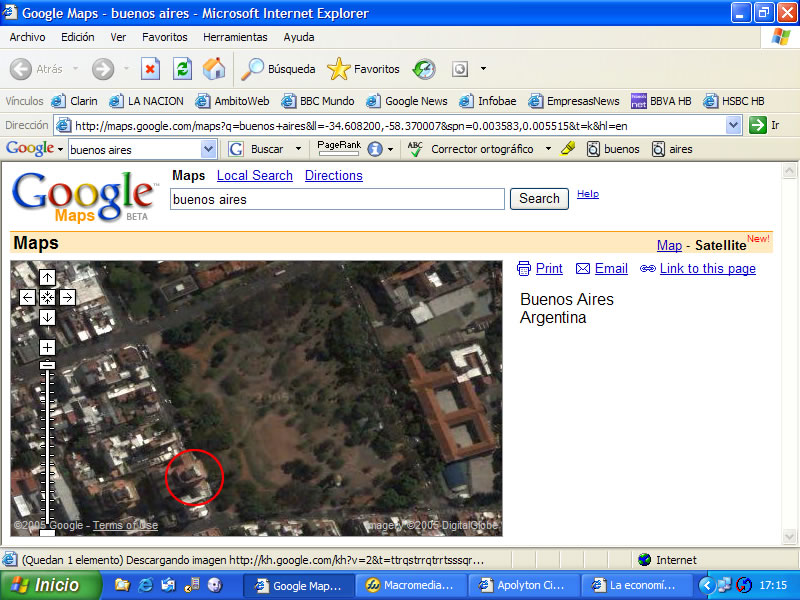This screenshot has width=800, height=600.
Task: Open Link to this page
Action: point(707,268)
